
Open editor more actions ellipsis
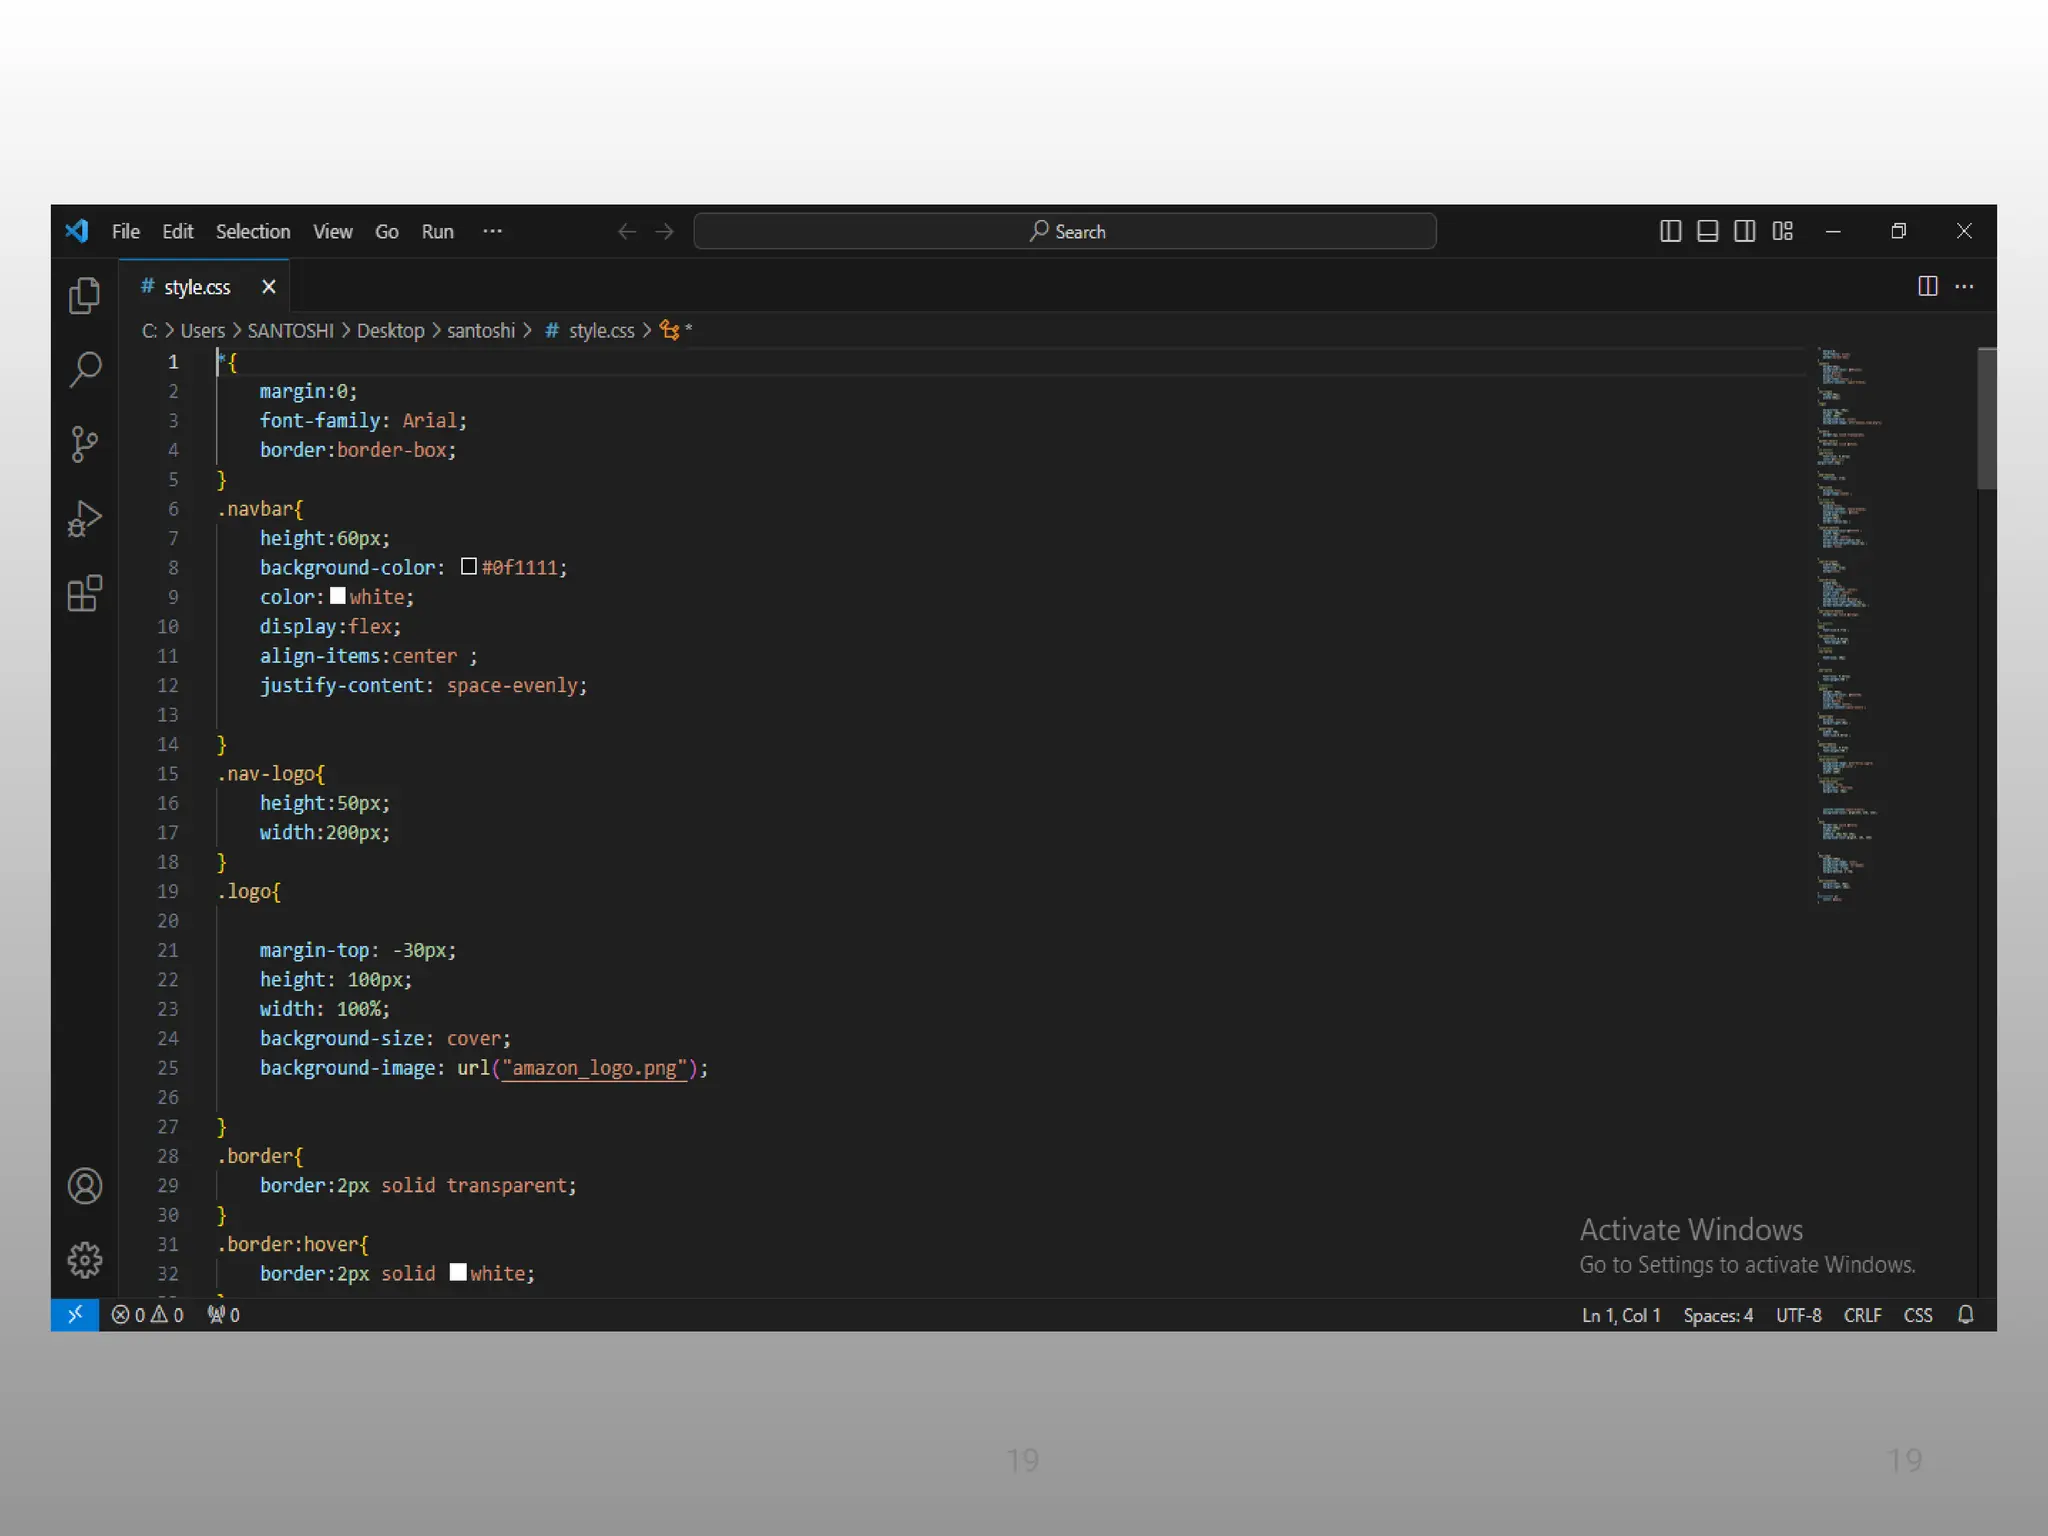click(1965, 287)
